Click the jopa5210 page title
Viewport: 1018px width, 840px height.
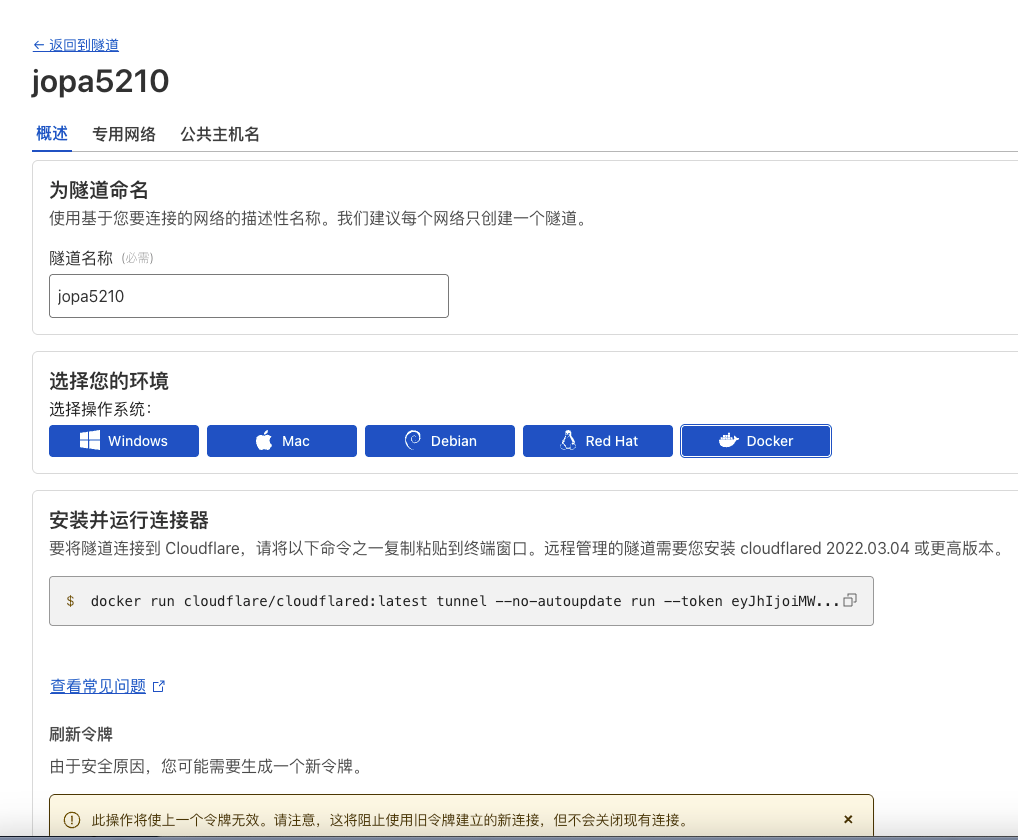101,82
